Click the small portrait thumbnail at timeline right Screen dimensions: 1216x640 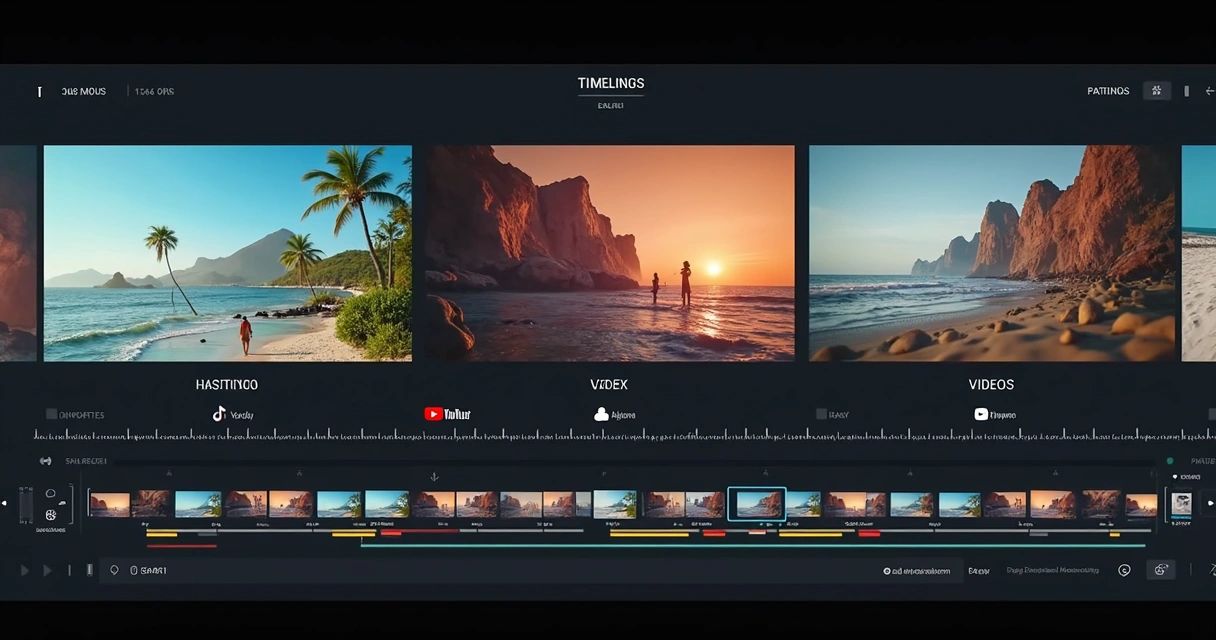coord(1181,505)
